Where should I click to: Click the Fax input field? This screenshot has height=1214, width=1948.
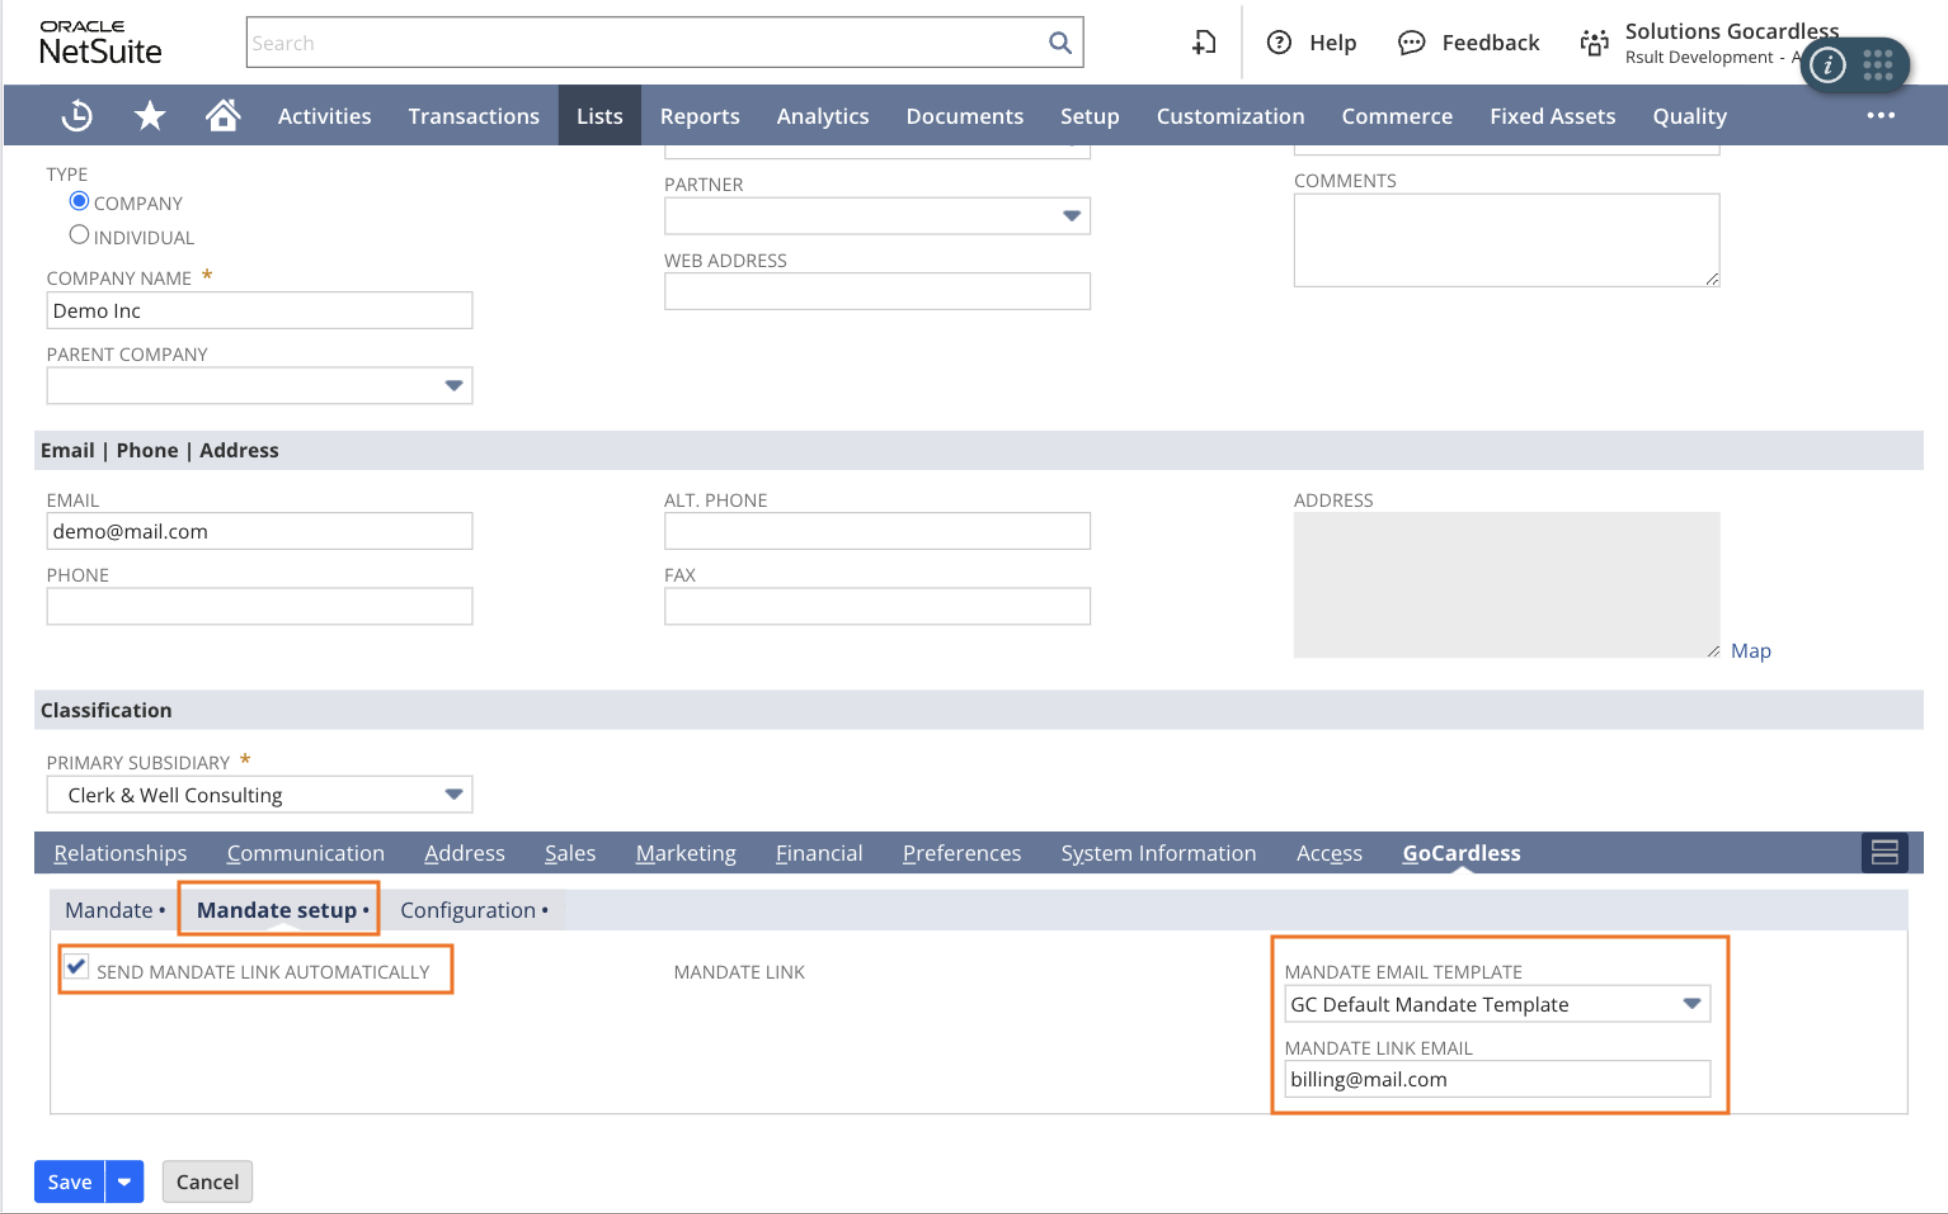pyautogui.click(x=877, y=607)
